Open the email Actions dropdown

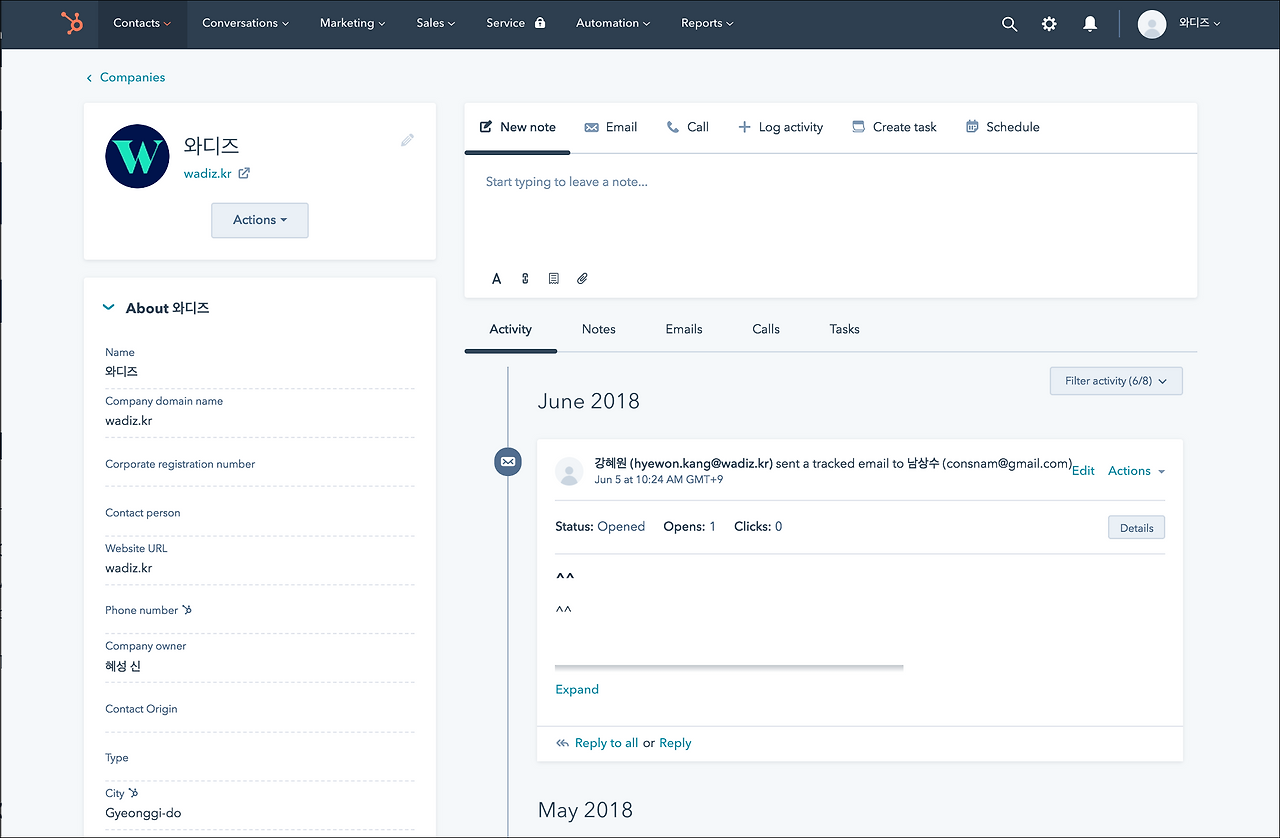(x=1137, y=471)
